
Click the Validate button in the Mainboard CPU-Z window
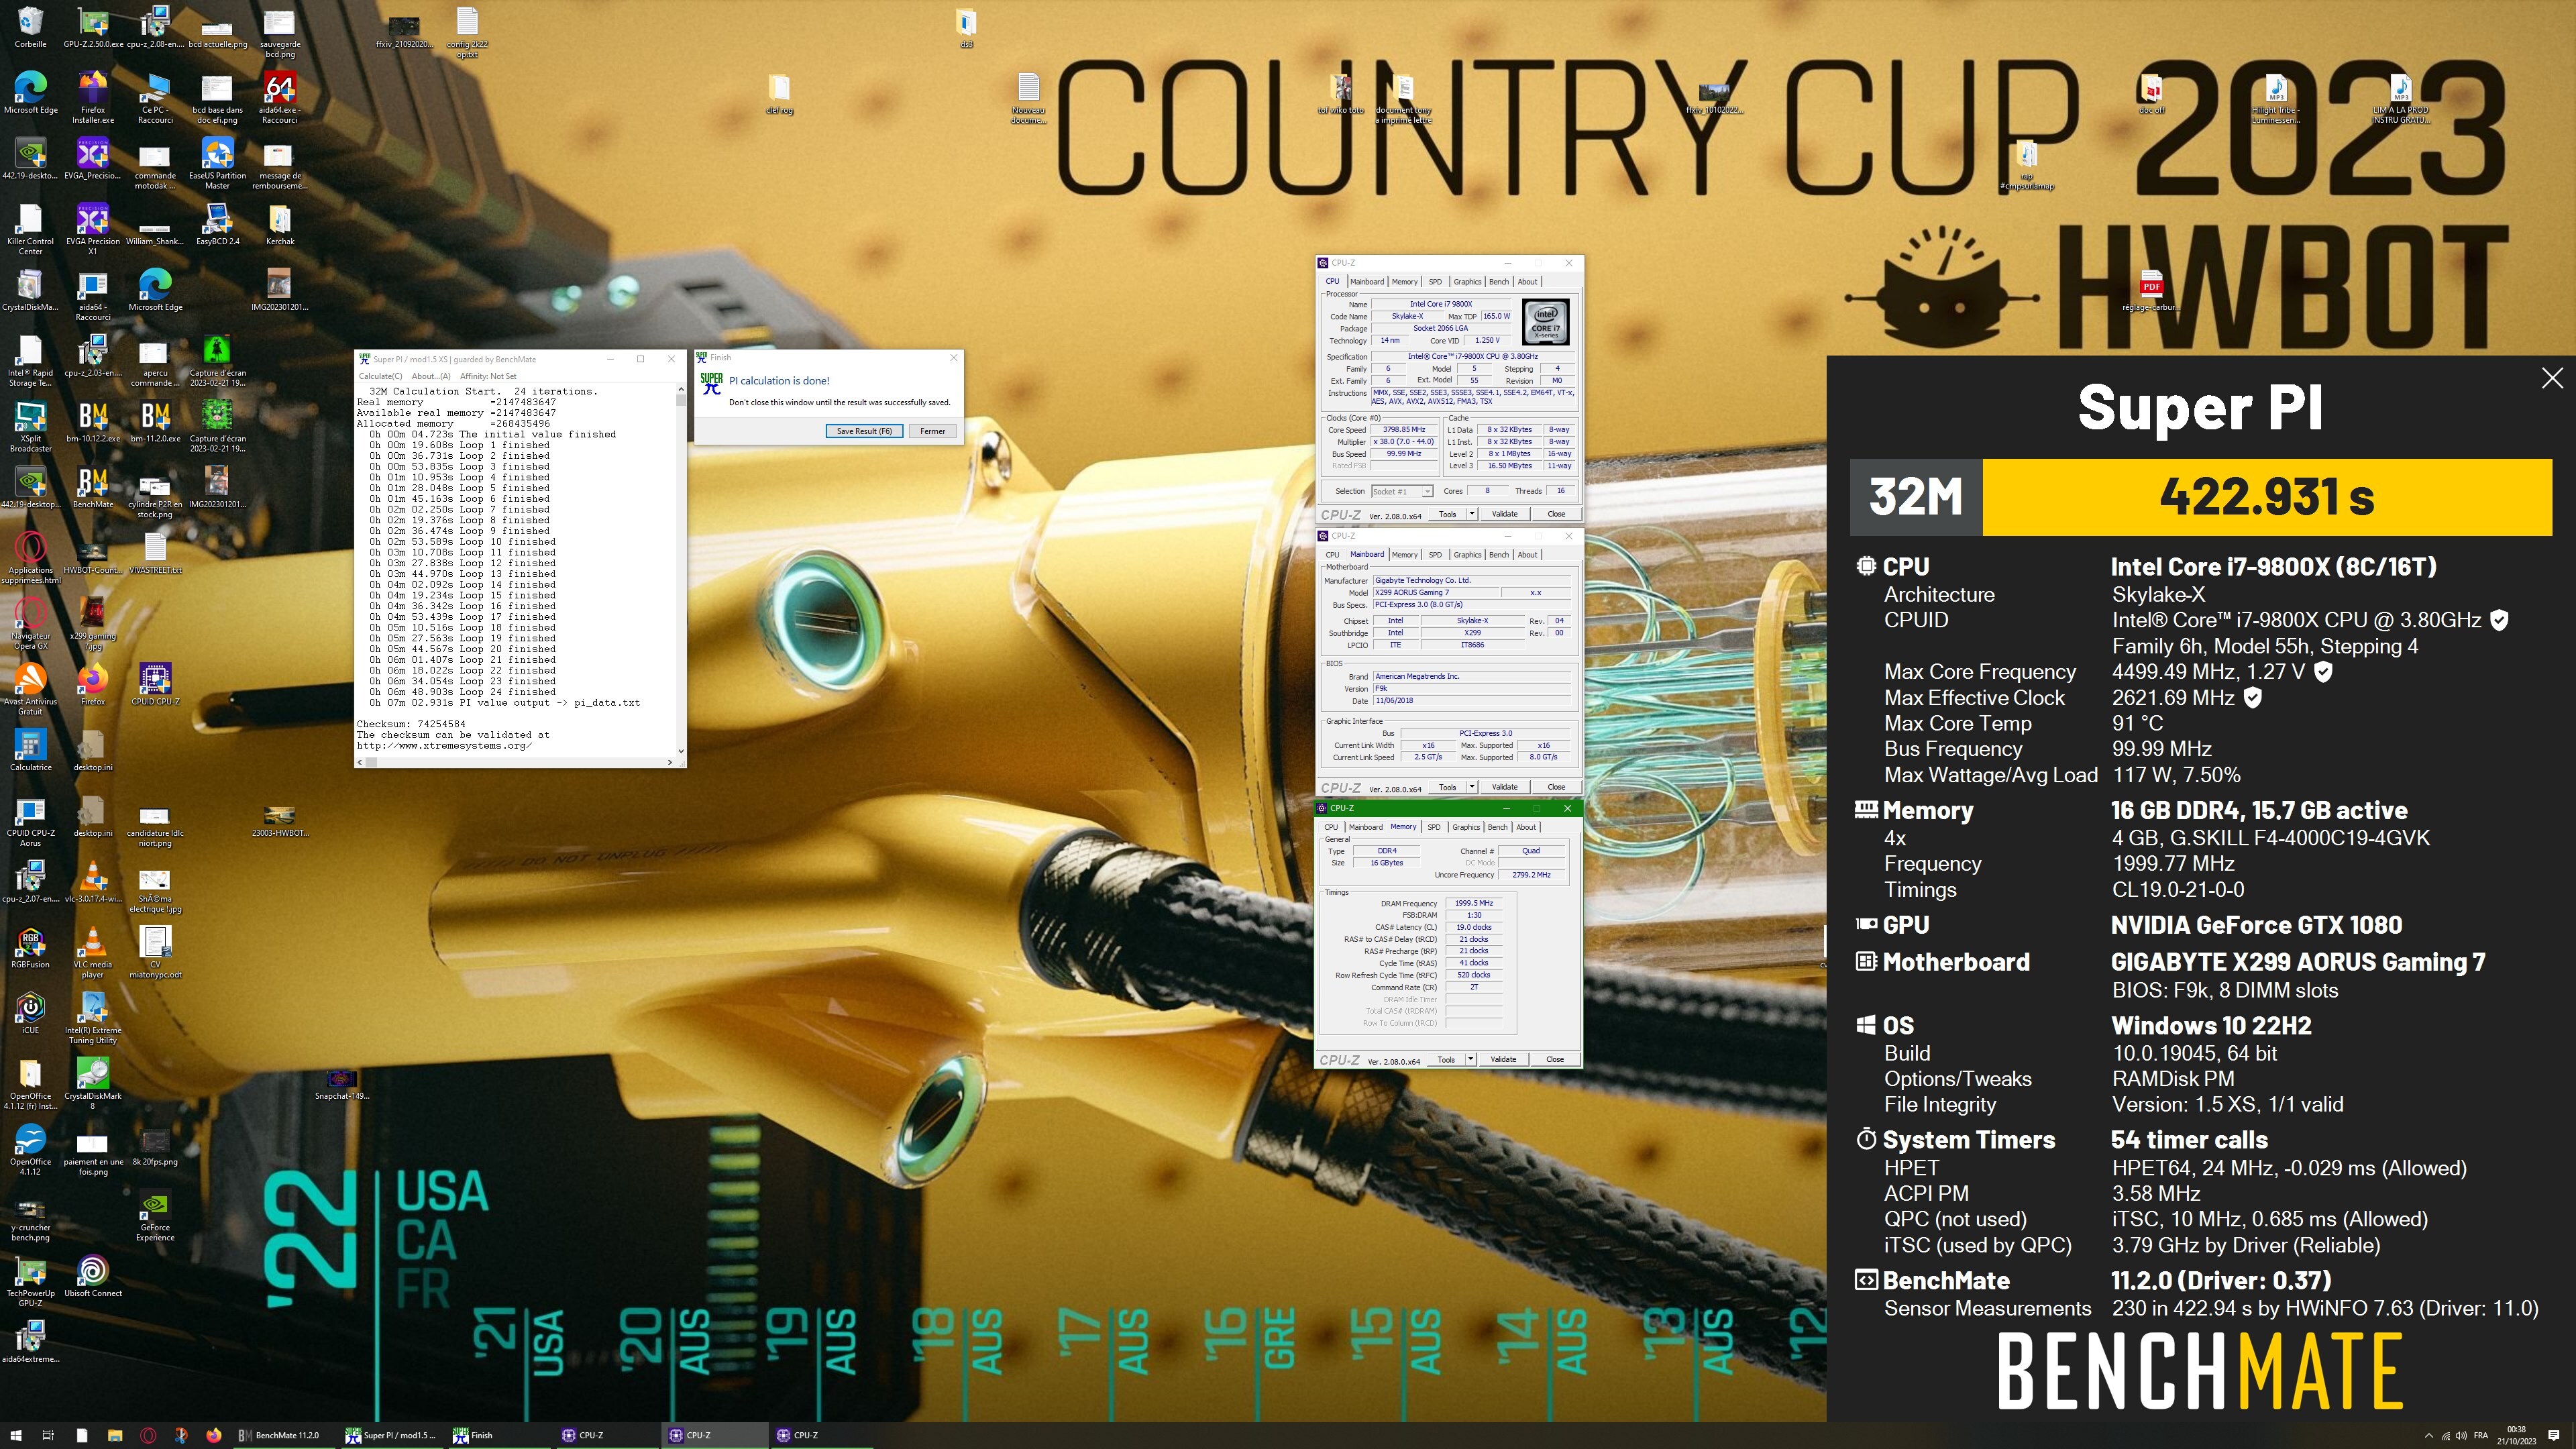pos(1504,787)
